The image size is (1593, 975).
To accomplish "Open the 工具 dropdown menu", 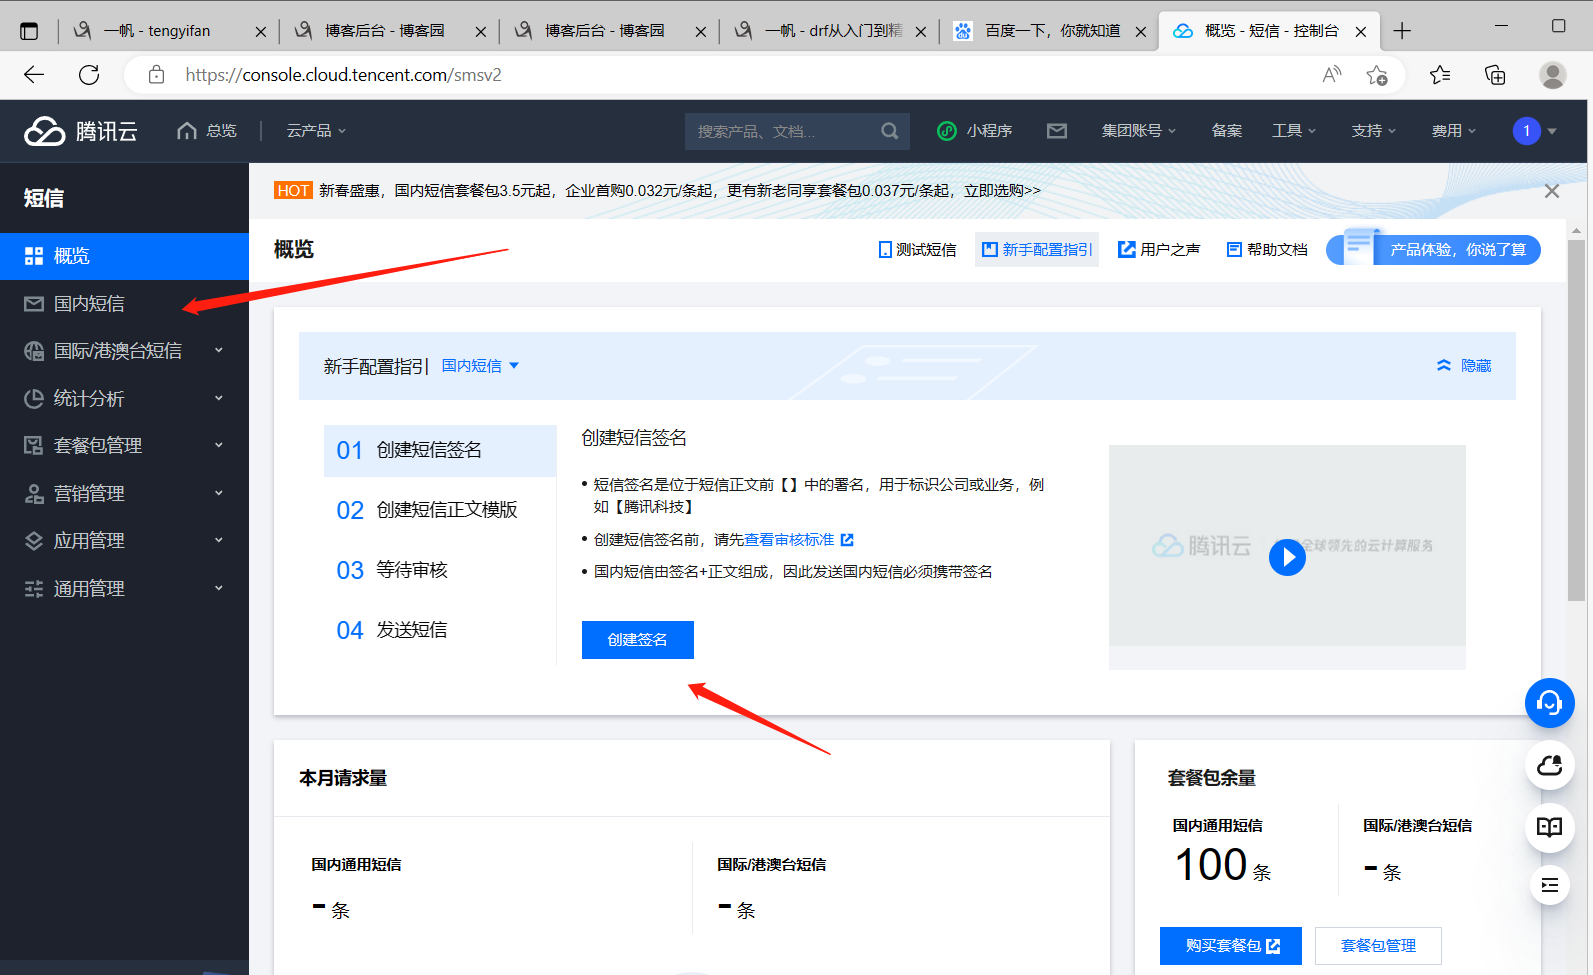I will coord(1294,131).
